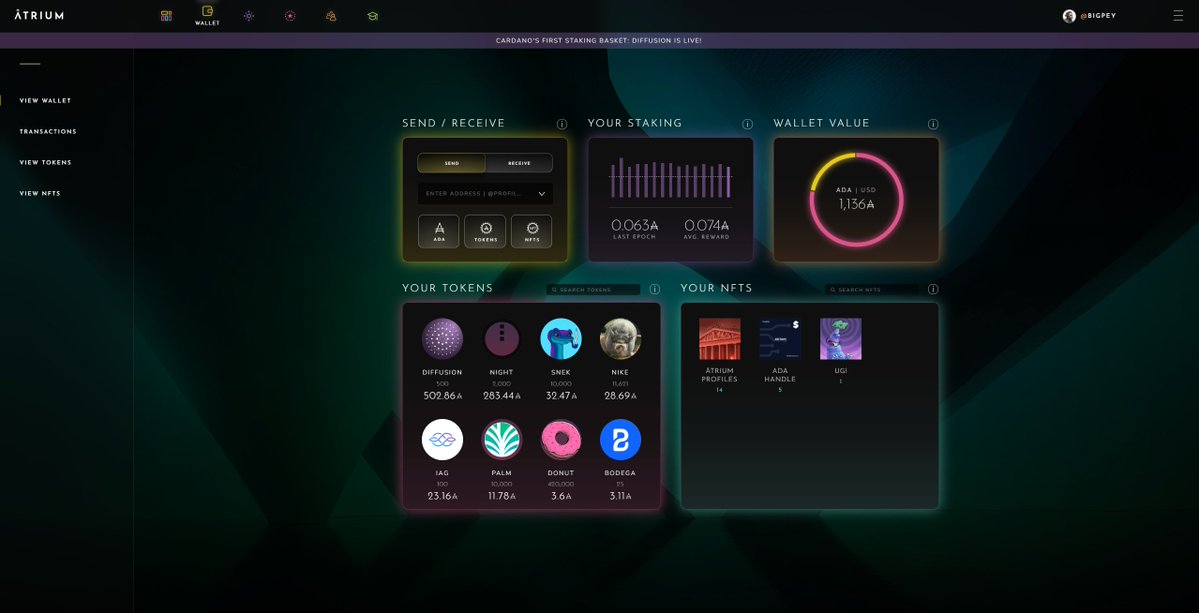
Task: Click the 0.074 average reward value
Action: click(x=707, y=225)
